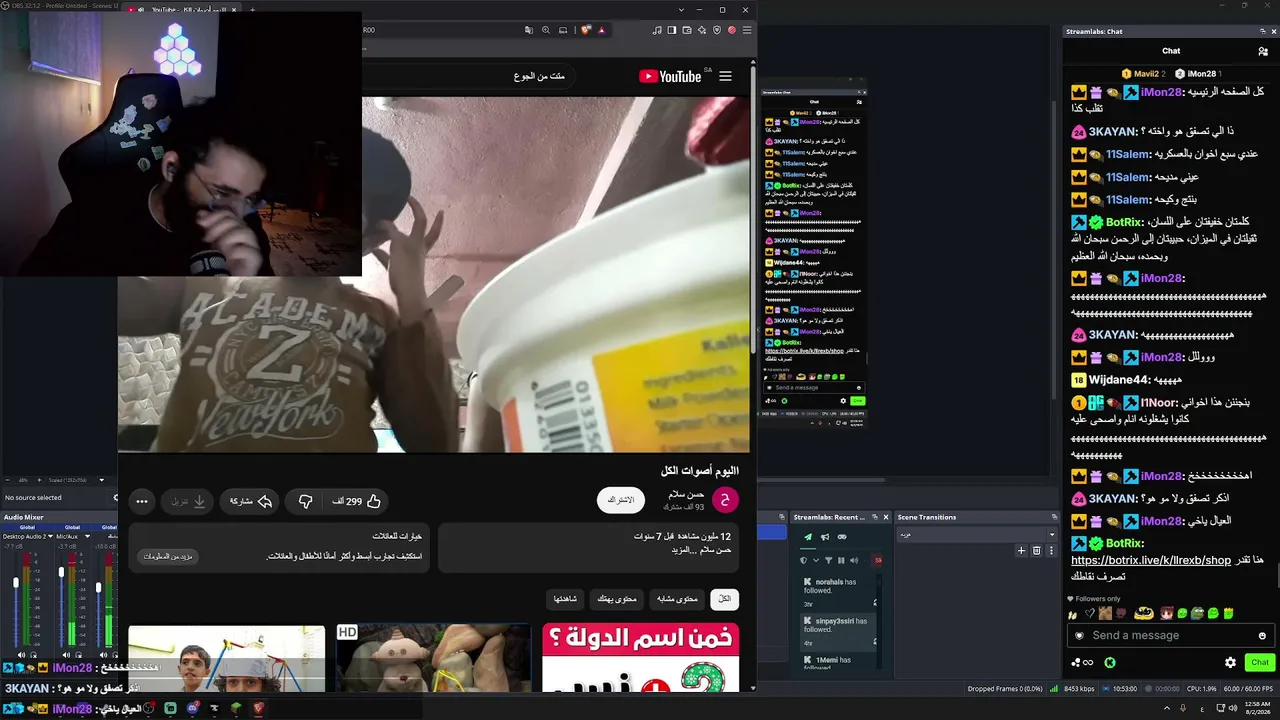Expand the shield dropdown chevron in Recent Events
Screen dimensions: 1280x720
click(814, 560)
